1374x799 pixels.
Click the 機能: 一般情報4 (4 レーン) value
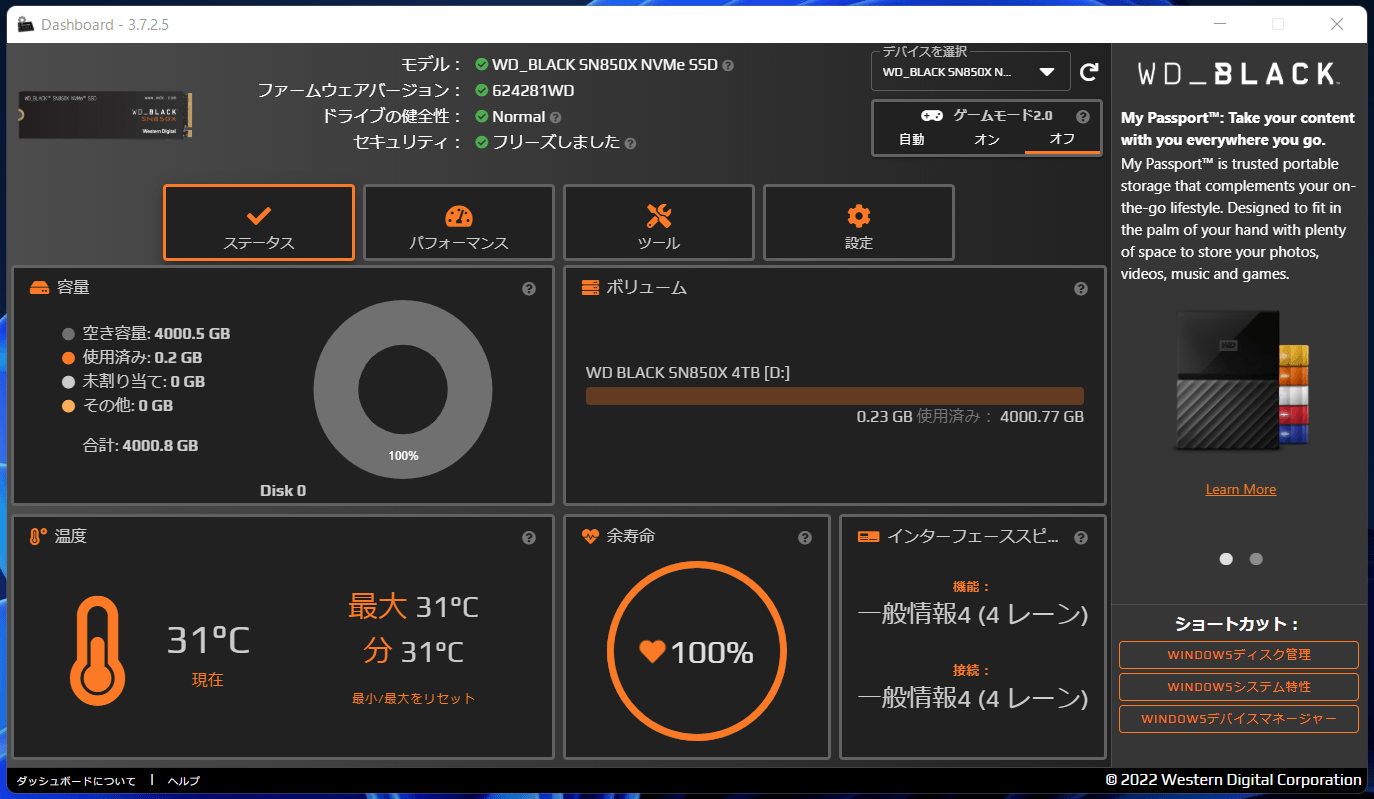[972, 614]
